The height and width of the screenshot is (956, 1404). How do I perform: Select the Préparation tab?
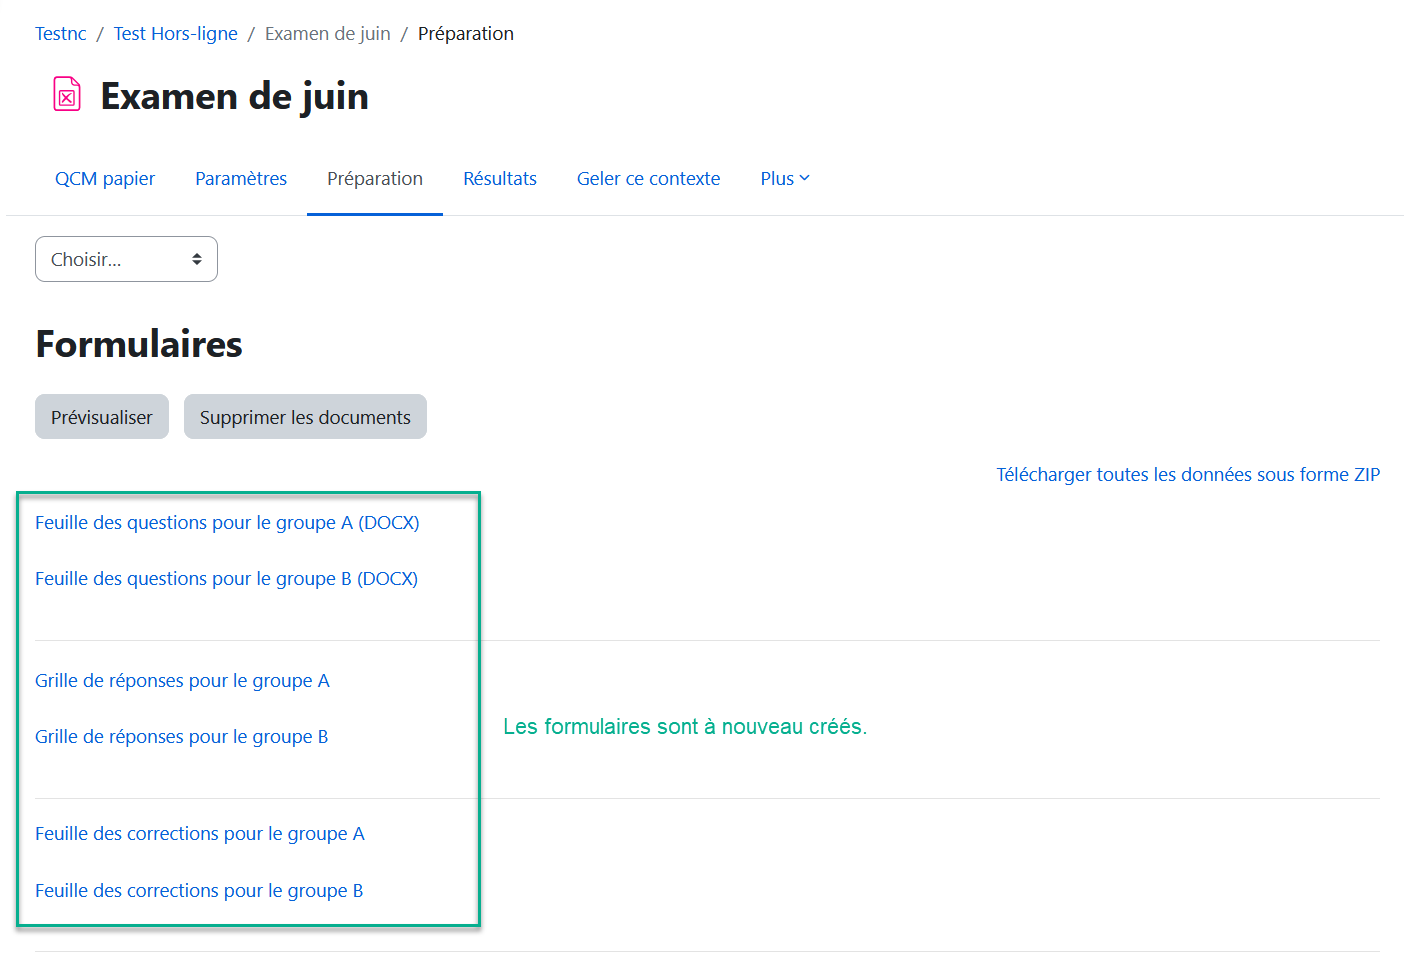[375, 179]
